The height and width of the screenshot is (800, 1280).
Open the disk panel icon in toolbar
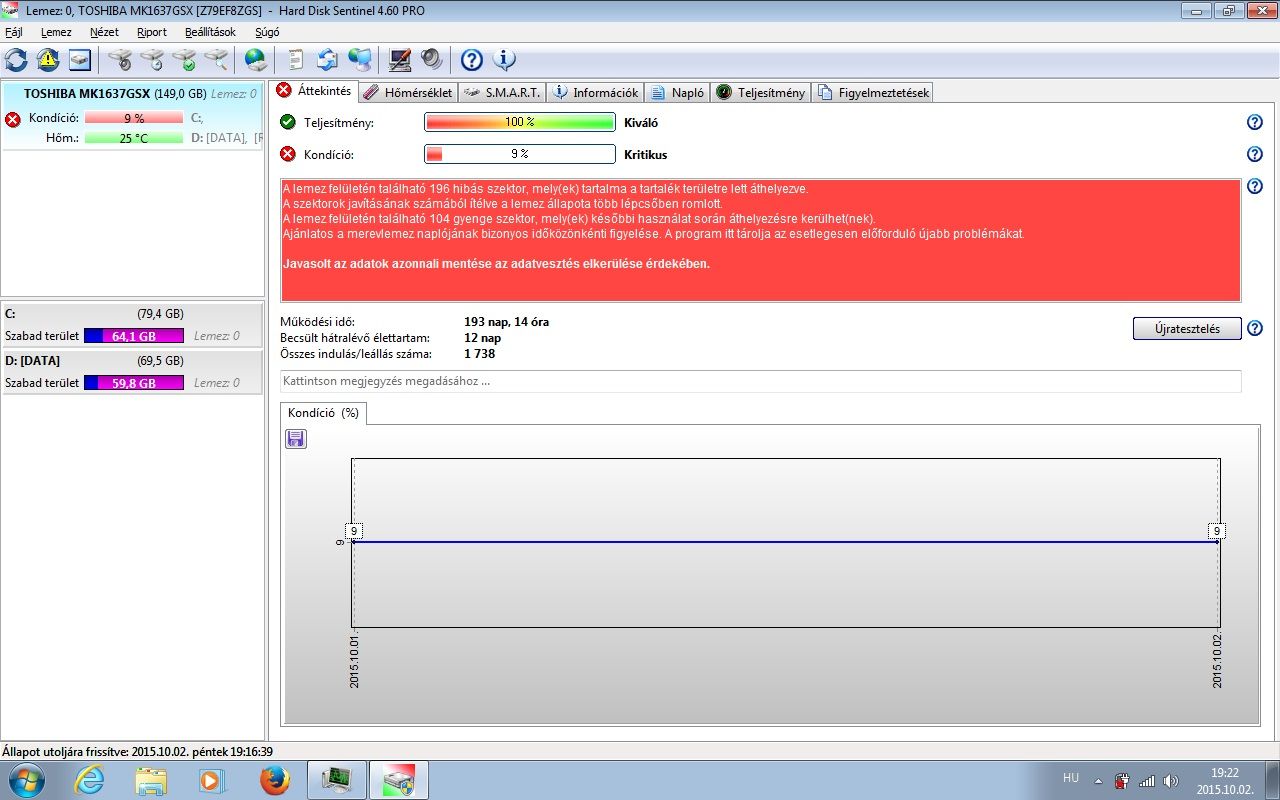(80, 60)
